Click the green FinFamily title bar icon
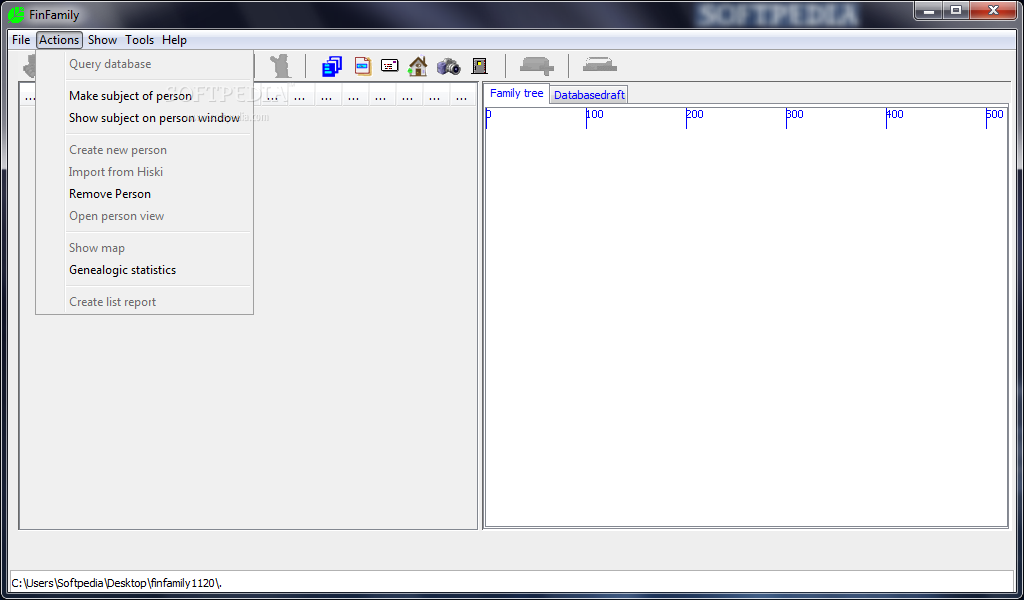 [16, 14]
